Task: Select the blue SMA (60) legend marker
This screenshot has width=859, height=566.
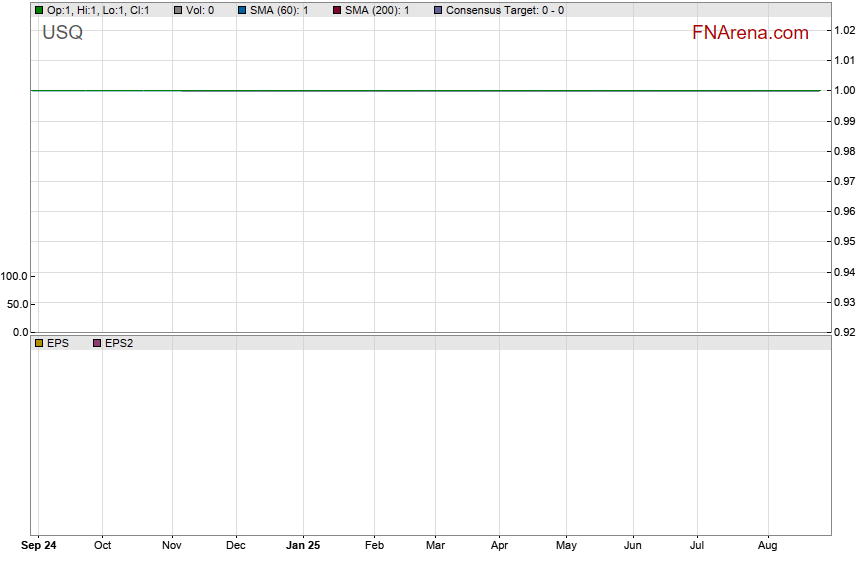Action: [x=242, y=10]
